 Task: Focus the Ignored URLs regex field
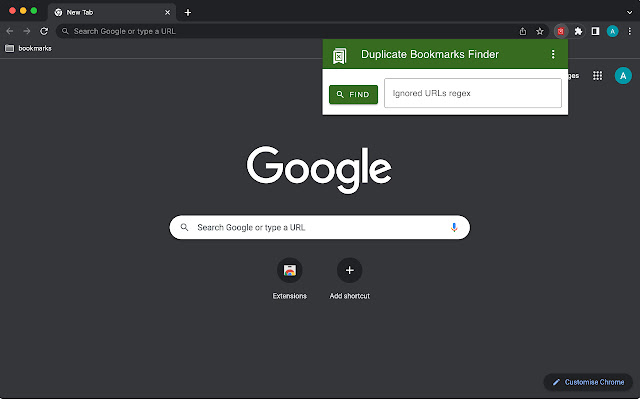coord(473,93)
